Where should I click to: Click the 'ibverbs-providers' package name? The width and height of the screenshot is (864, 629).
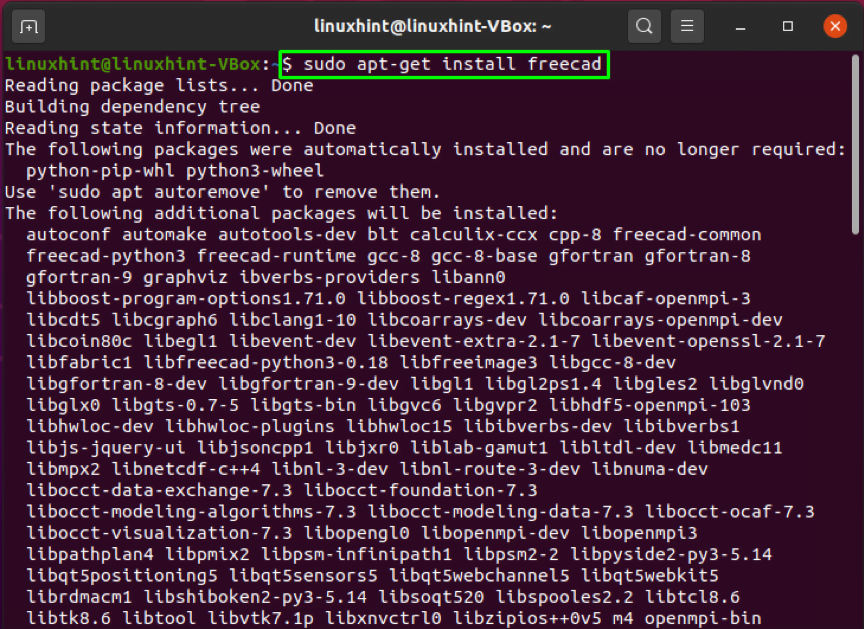(329, 277)
